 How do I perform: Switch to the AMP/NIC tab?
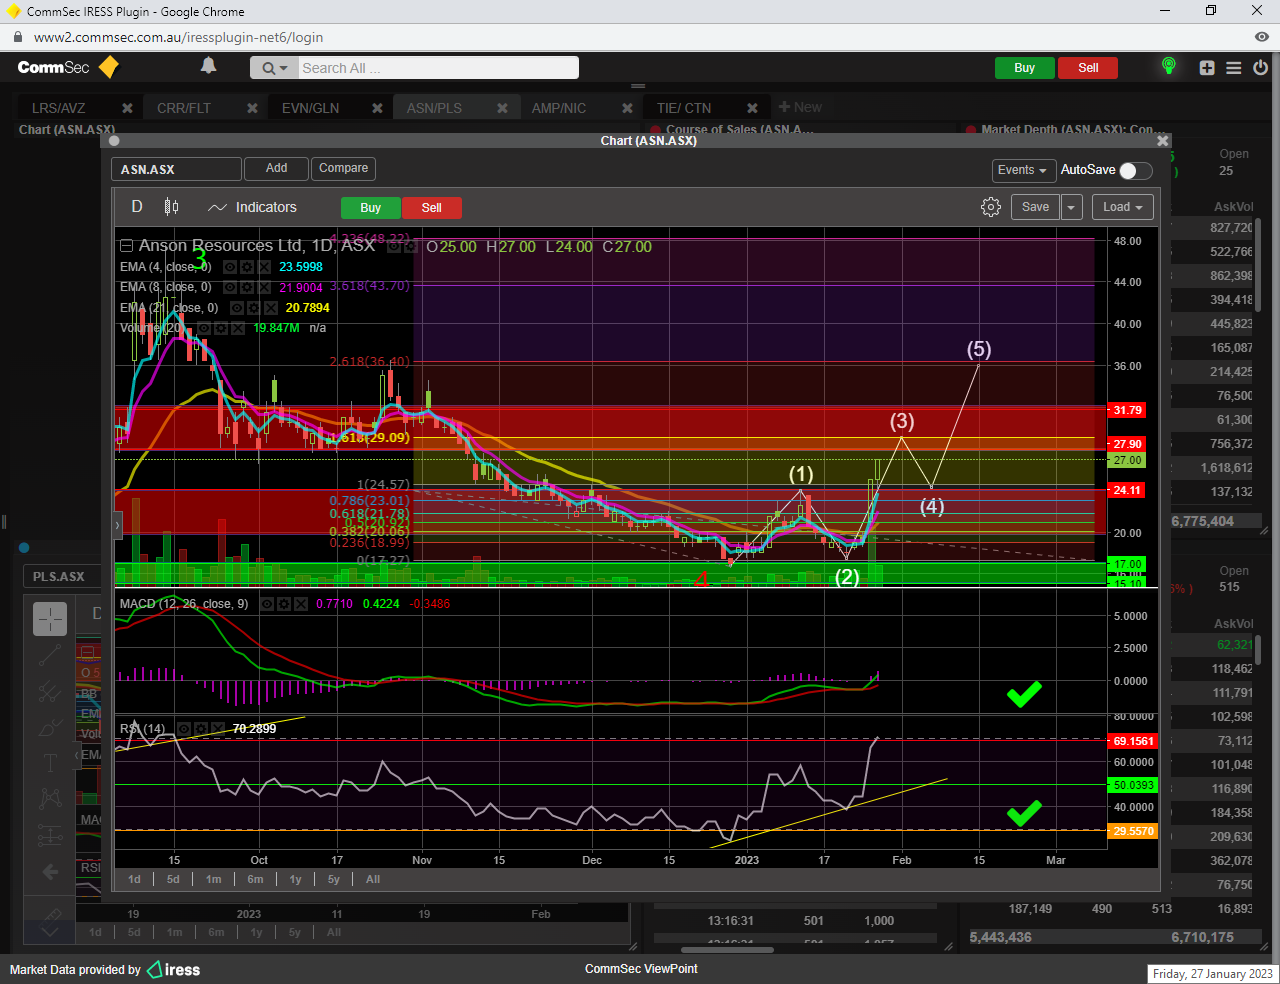click(x=559, y=108)
